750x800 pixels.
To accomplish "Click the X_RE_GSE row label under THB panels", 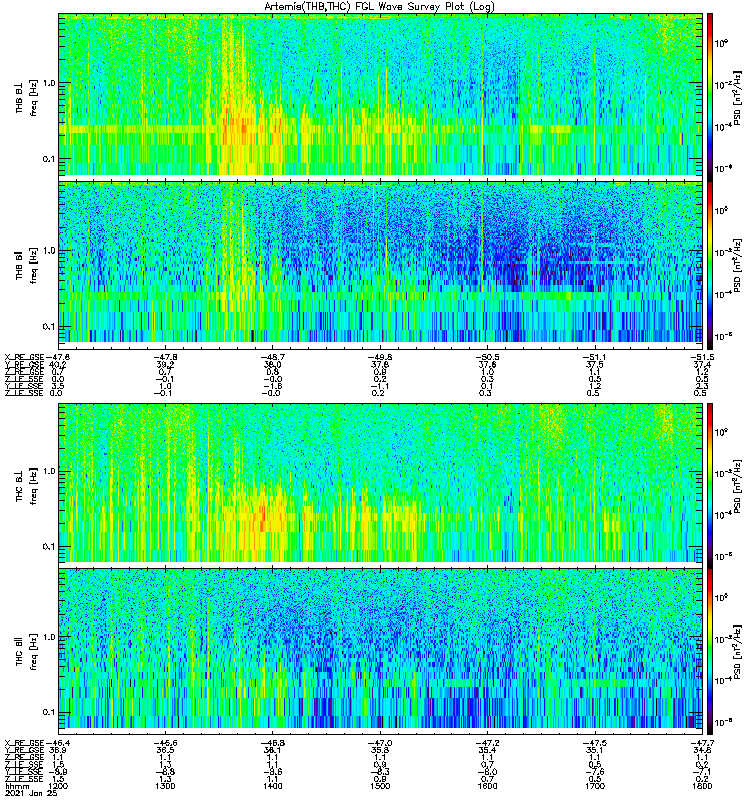I will click(x=24, y=357).
